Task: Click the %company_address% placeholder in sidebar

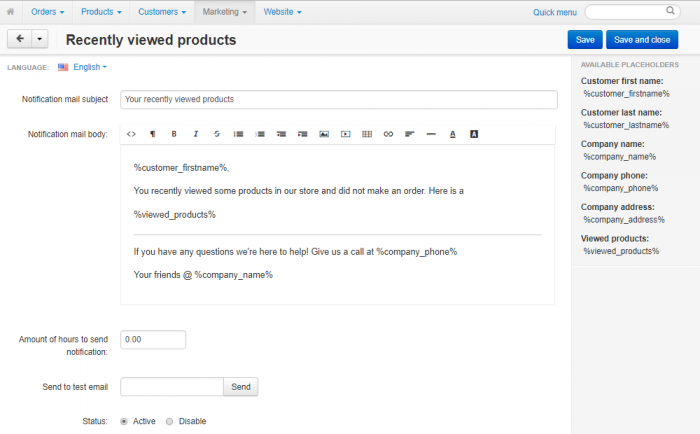Action: [x=624, y=220]
